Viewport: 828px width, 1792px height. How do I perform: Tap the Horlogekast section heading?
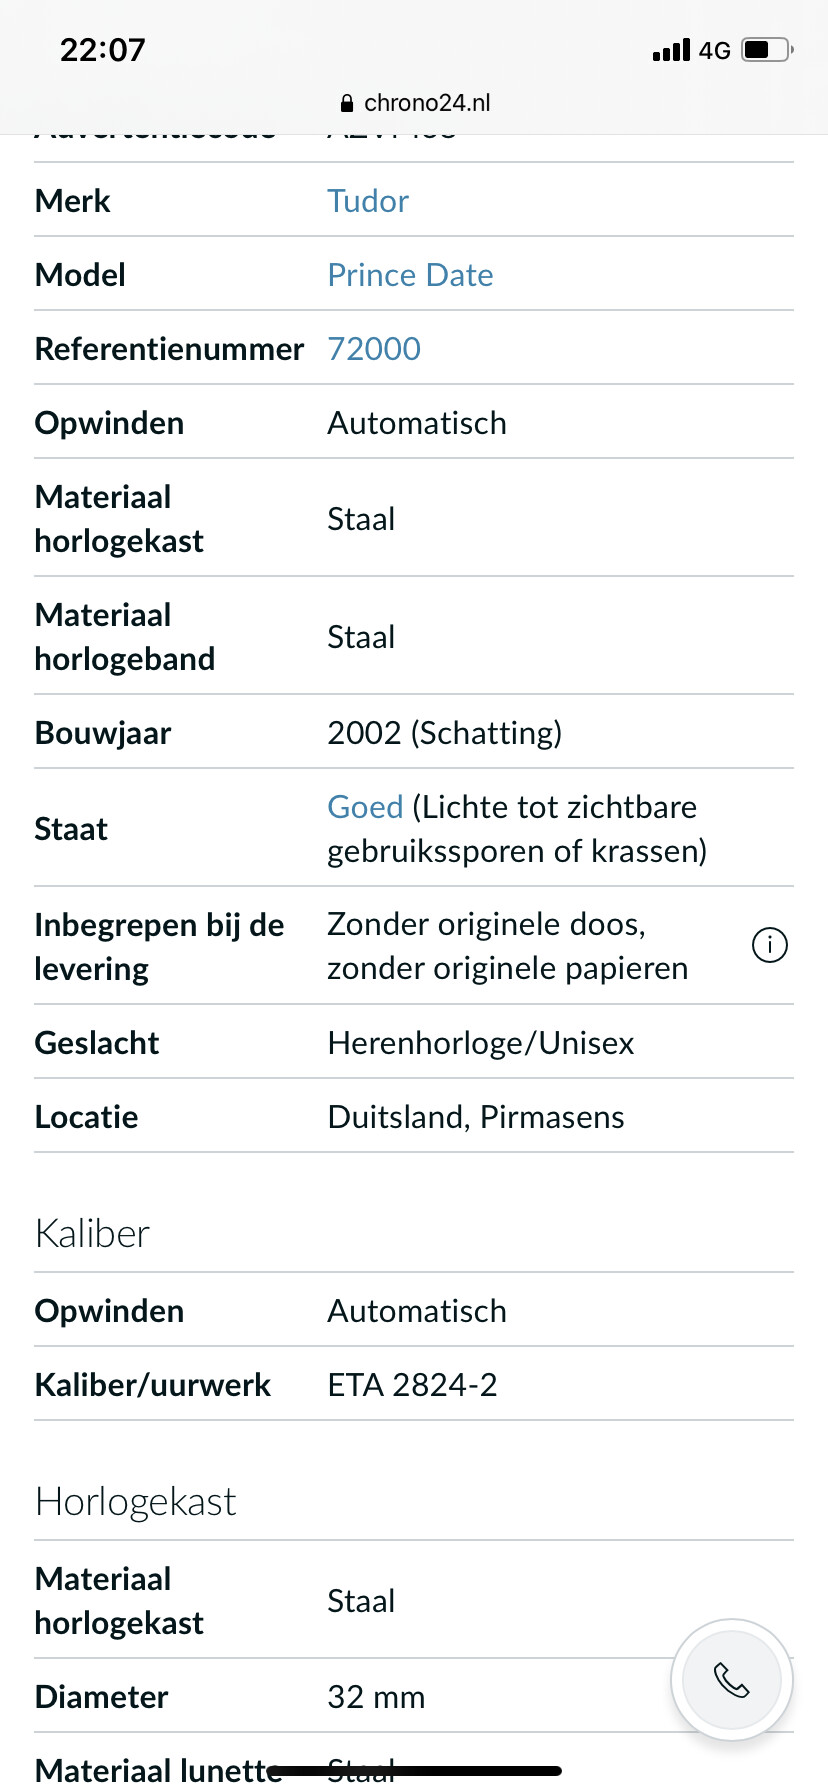pos(135,1502)
